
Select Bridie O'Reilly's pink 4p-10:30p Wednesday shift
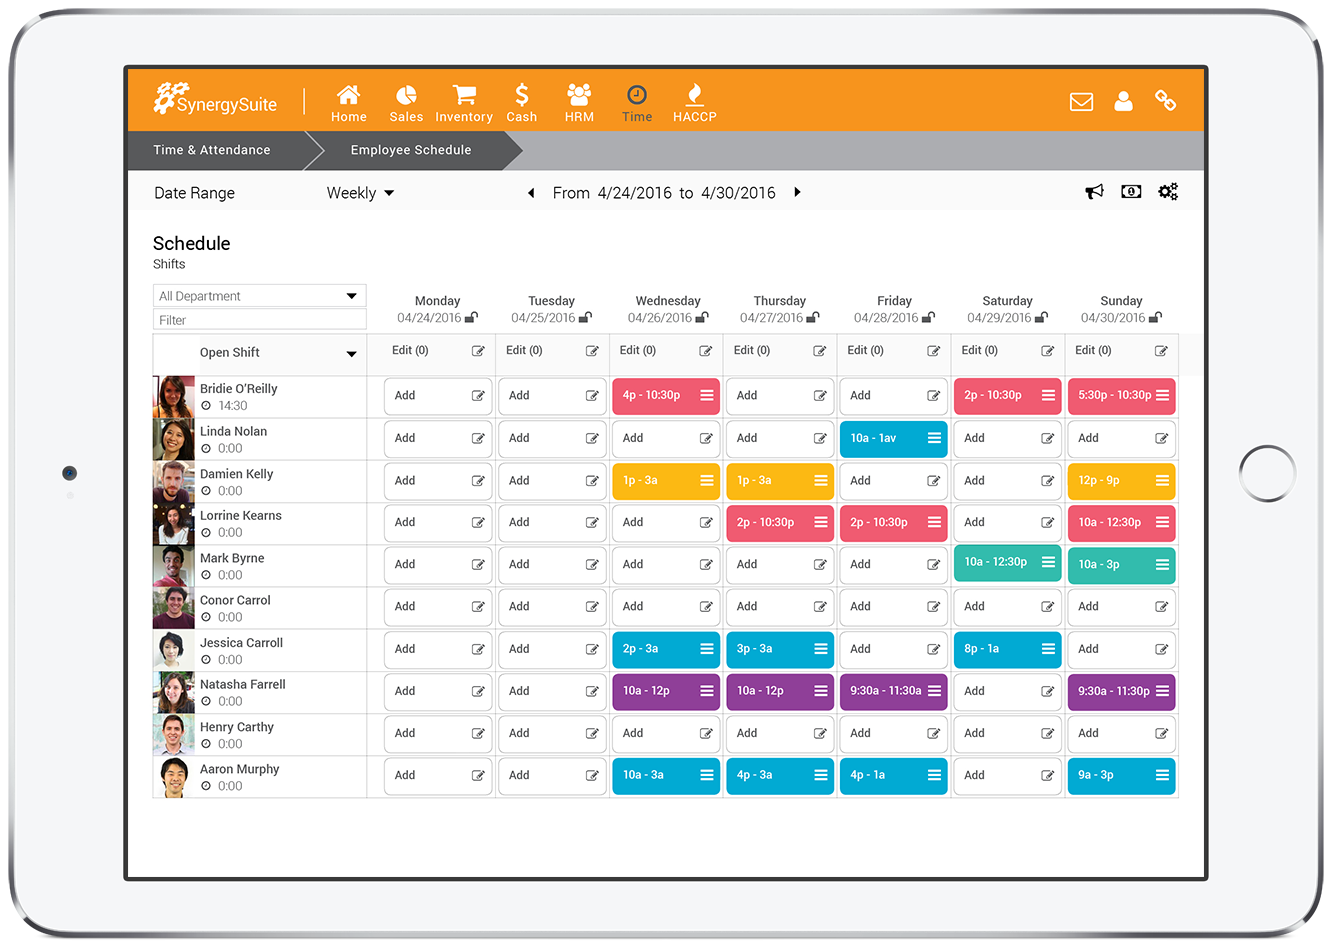click(x=666, y=395)
